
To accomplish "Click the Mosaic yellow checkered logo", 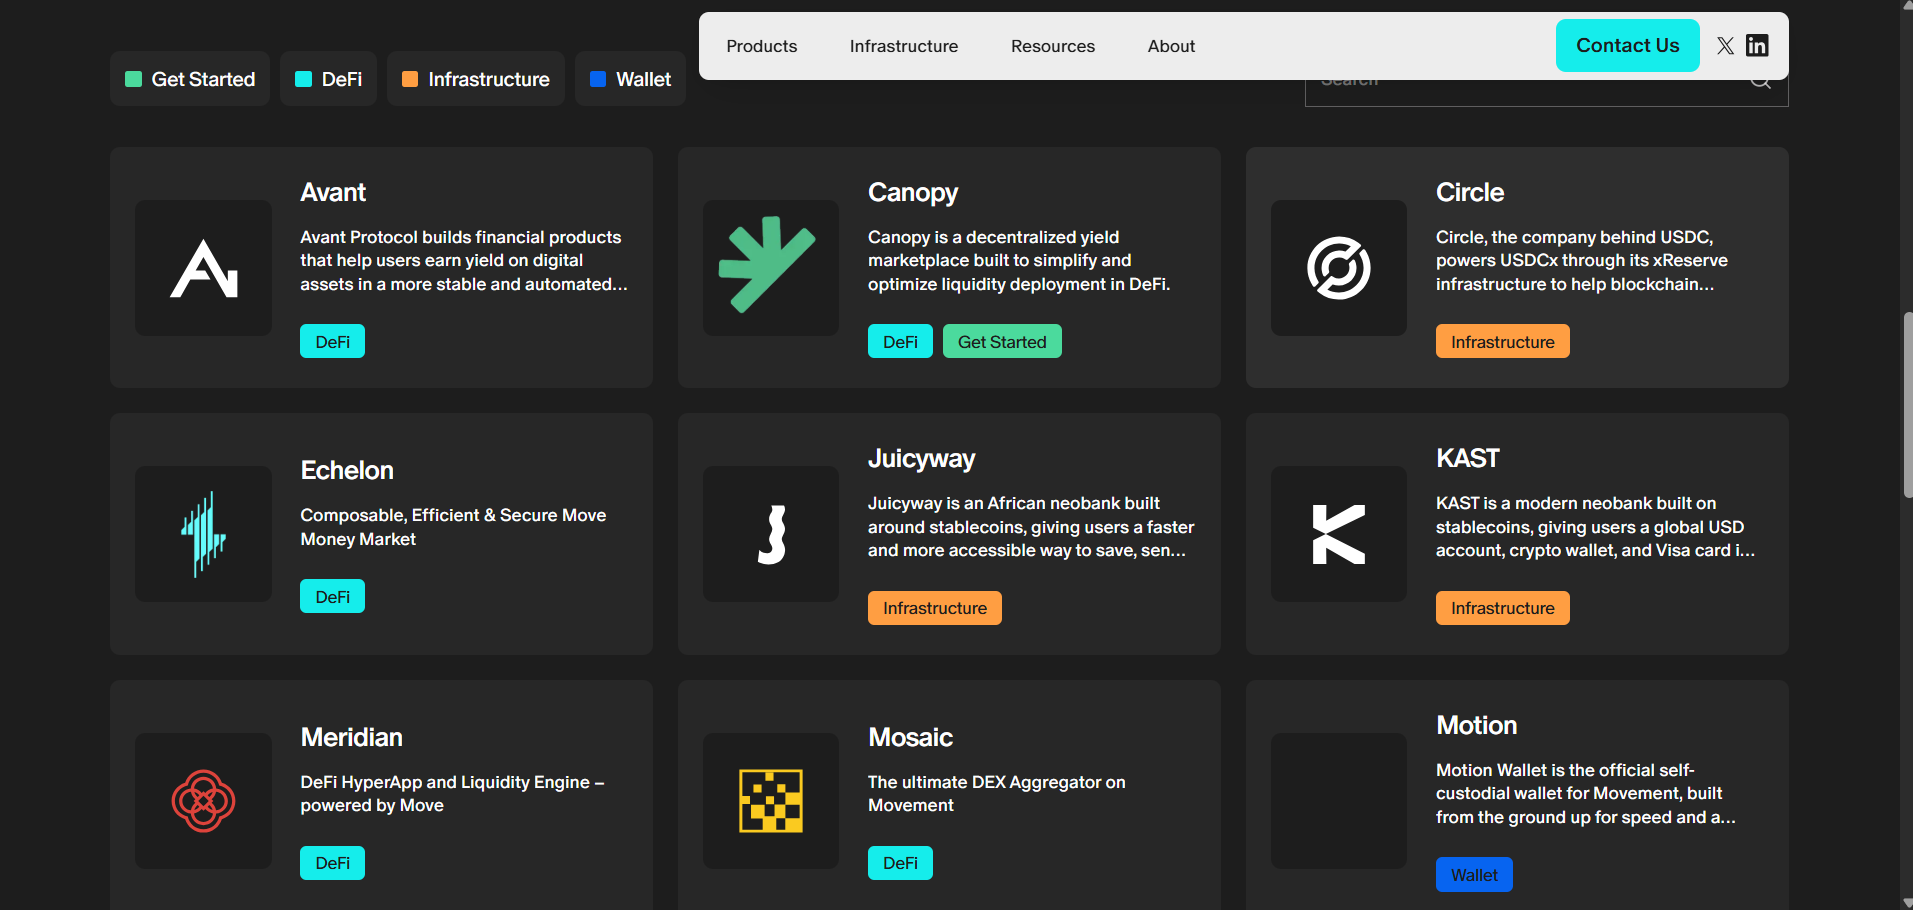I will [x=771, y=801].
